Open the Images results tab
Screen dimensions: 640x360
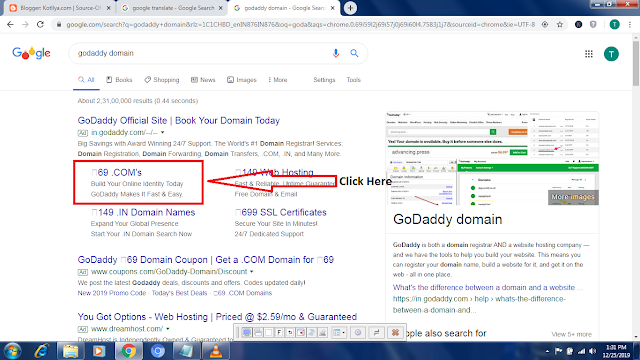point(242,80)
